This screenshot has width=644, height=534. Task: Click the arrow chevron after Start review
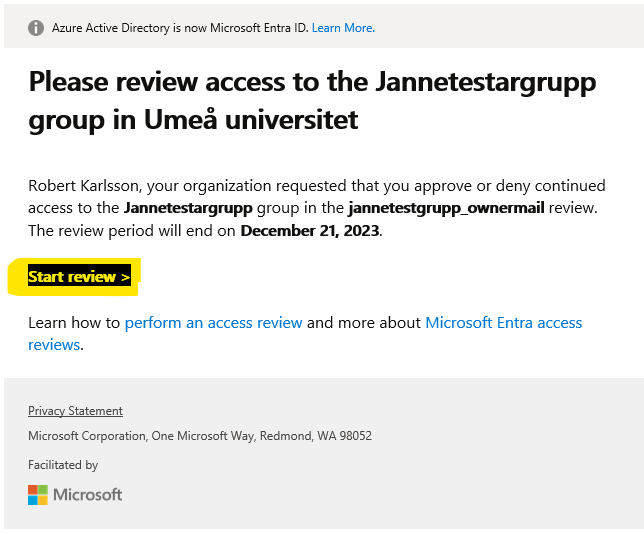click(x=126, y=278)
